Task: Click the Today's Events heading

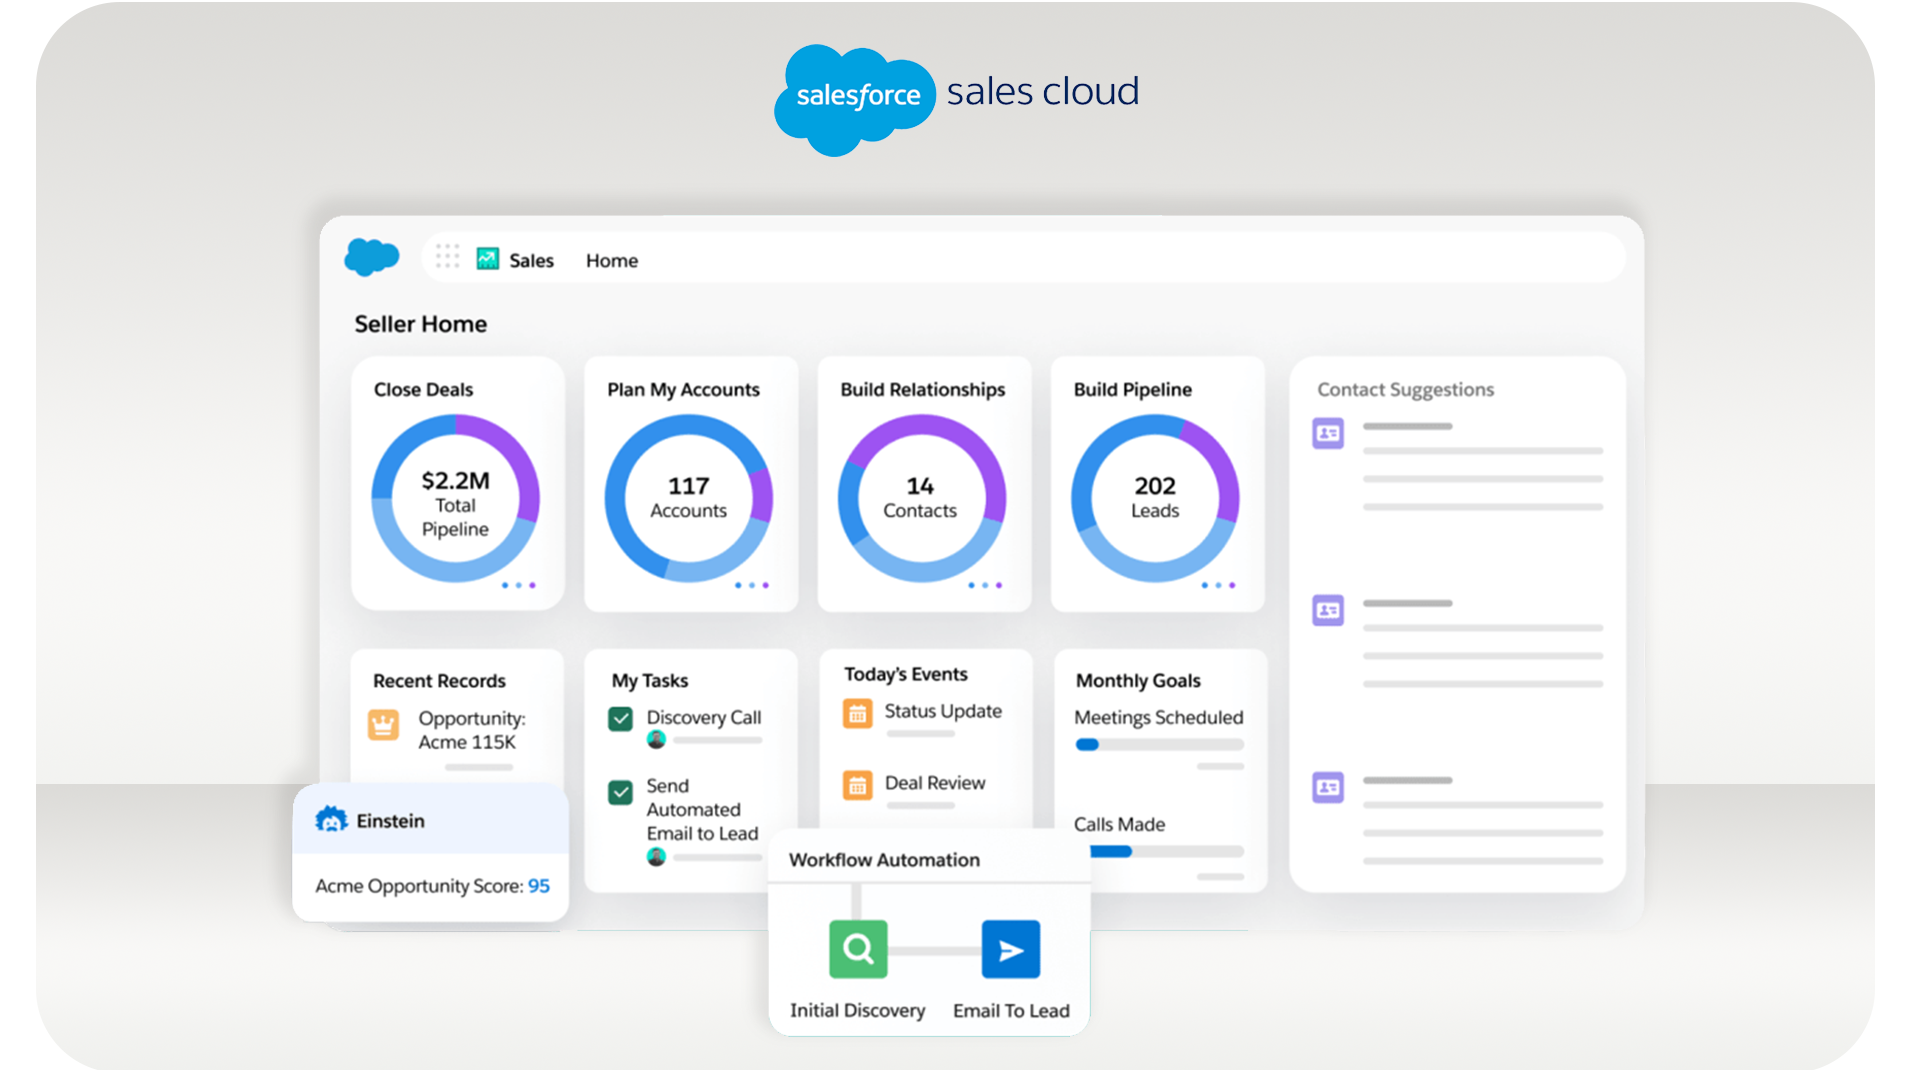Action: tap(906, 674)
